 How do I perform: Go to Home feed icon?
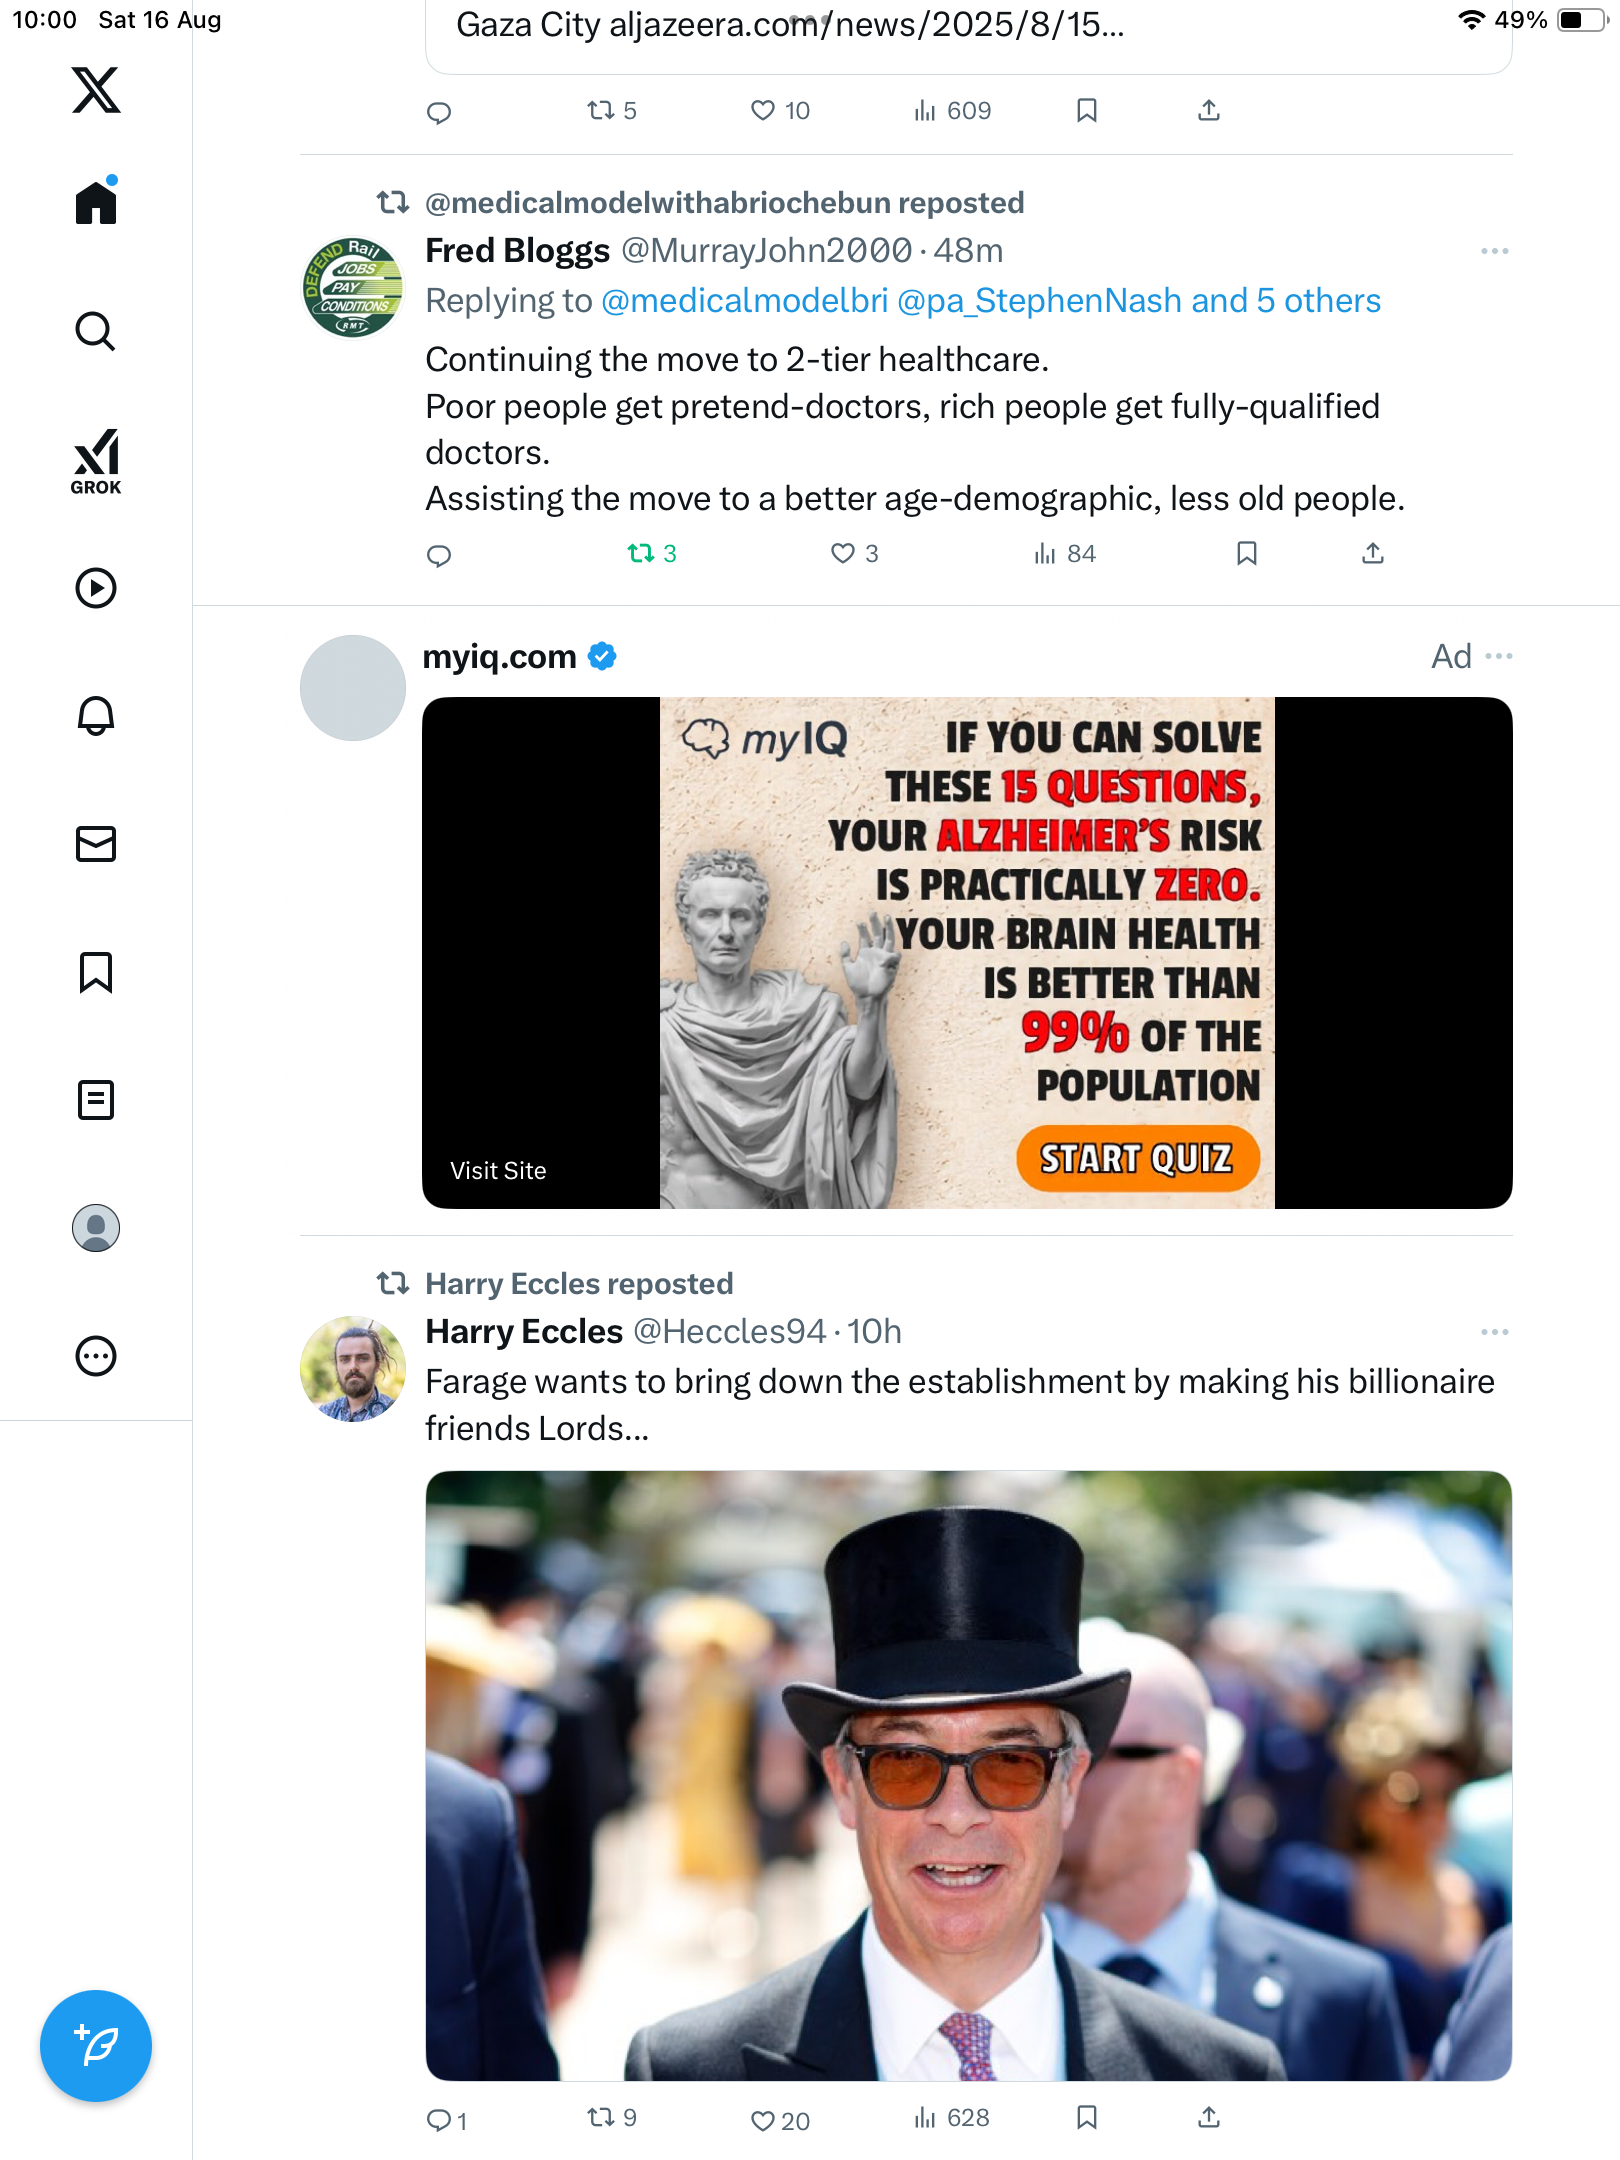point(96,203)
